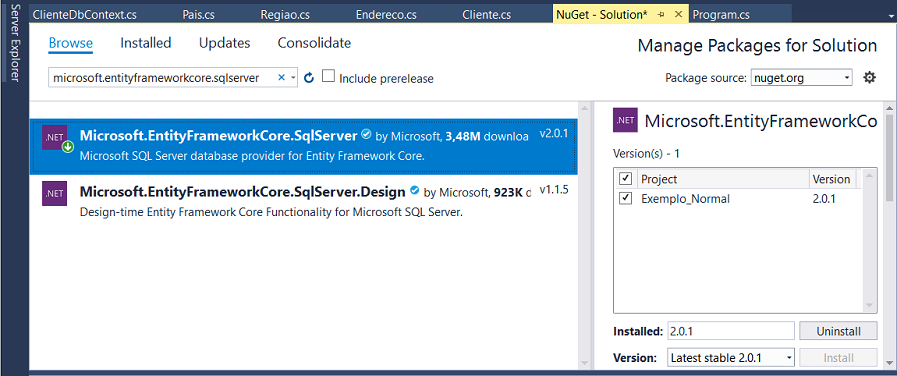897x376 pixels.
Task: Switch to the Installed tab
Action: click(x=146, y=43)
